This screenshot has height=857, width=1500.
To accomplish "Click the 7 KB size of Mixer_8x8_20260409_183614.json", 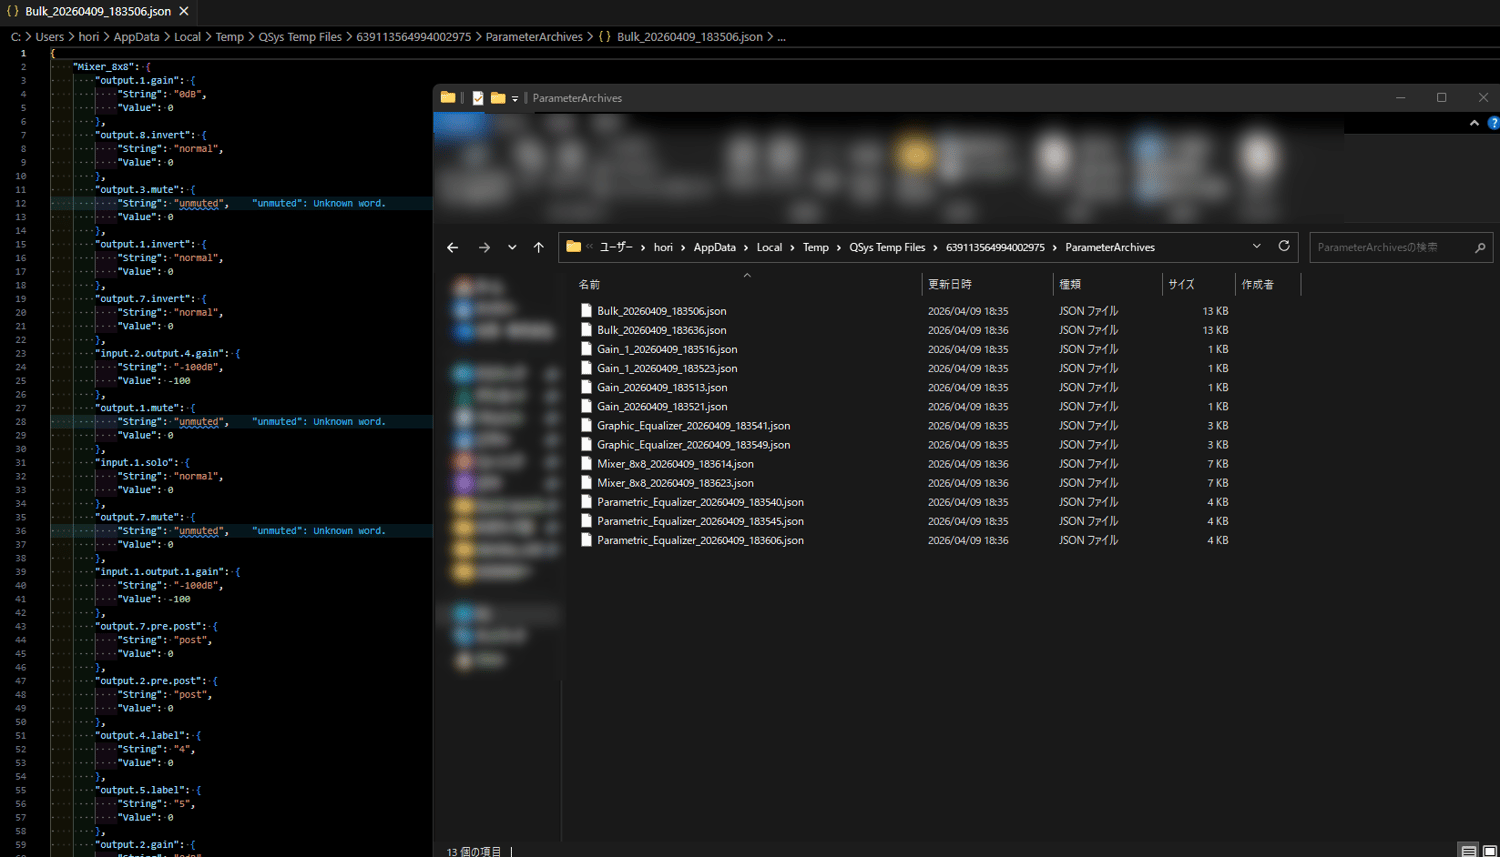I will pyautogui.click(x=1217, y=464).
